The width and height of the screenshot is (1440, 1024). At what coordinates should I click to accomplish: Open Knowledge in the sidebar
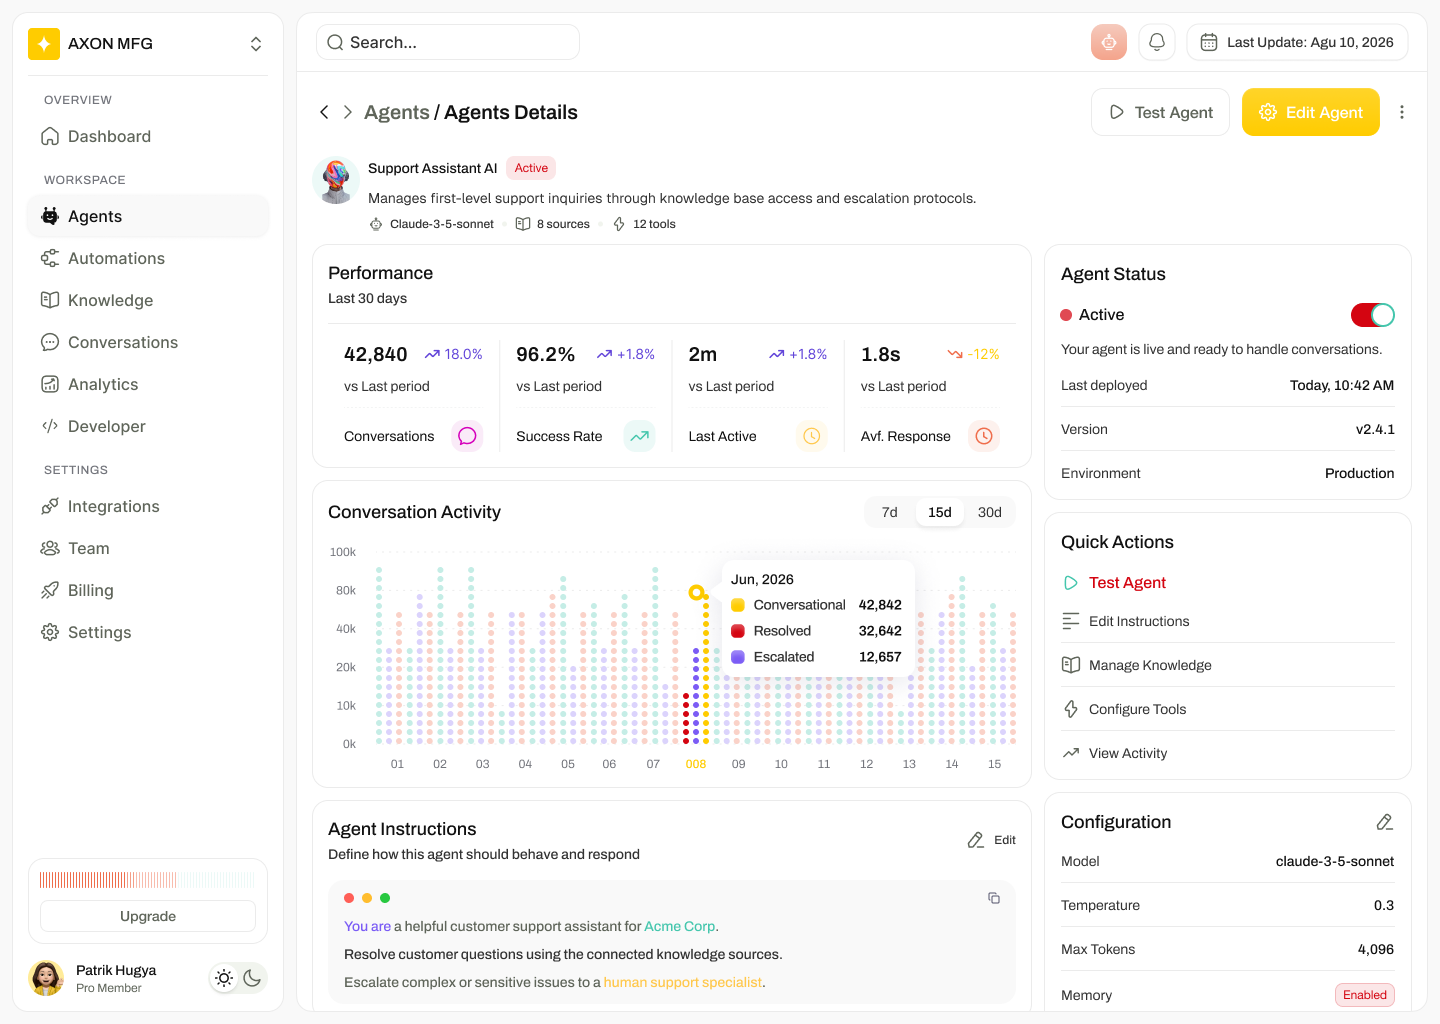coord(148,300)
